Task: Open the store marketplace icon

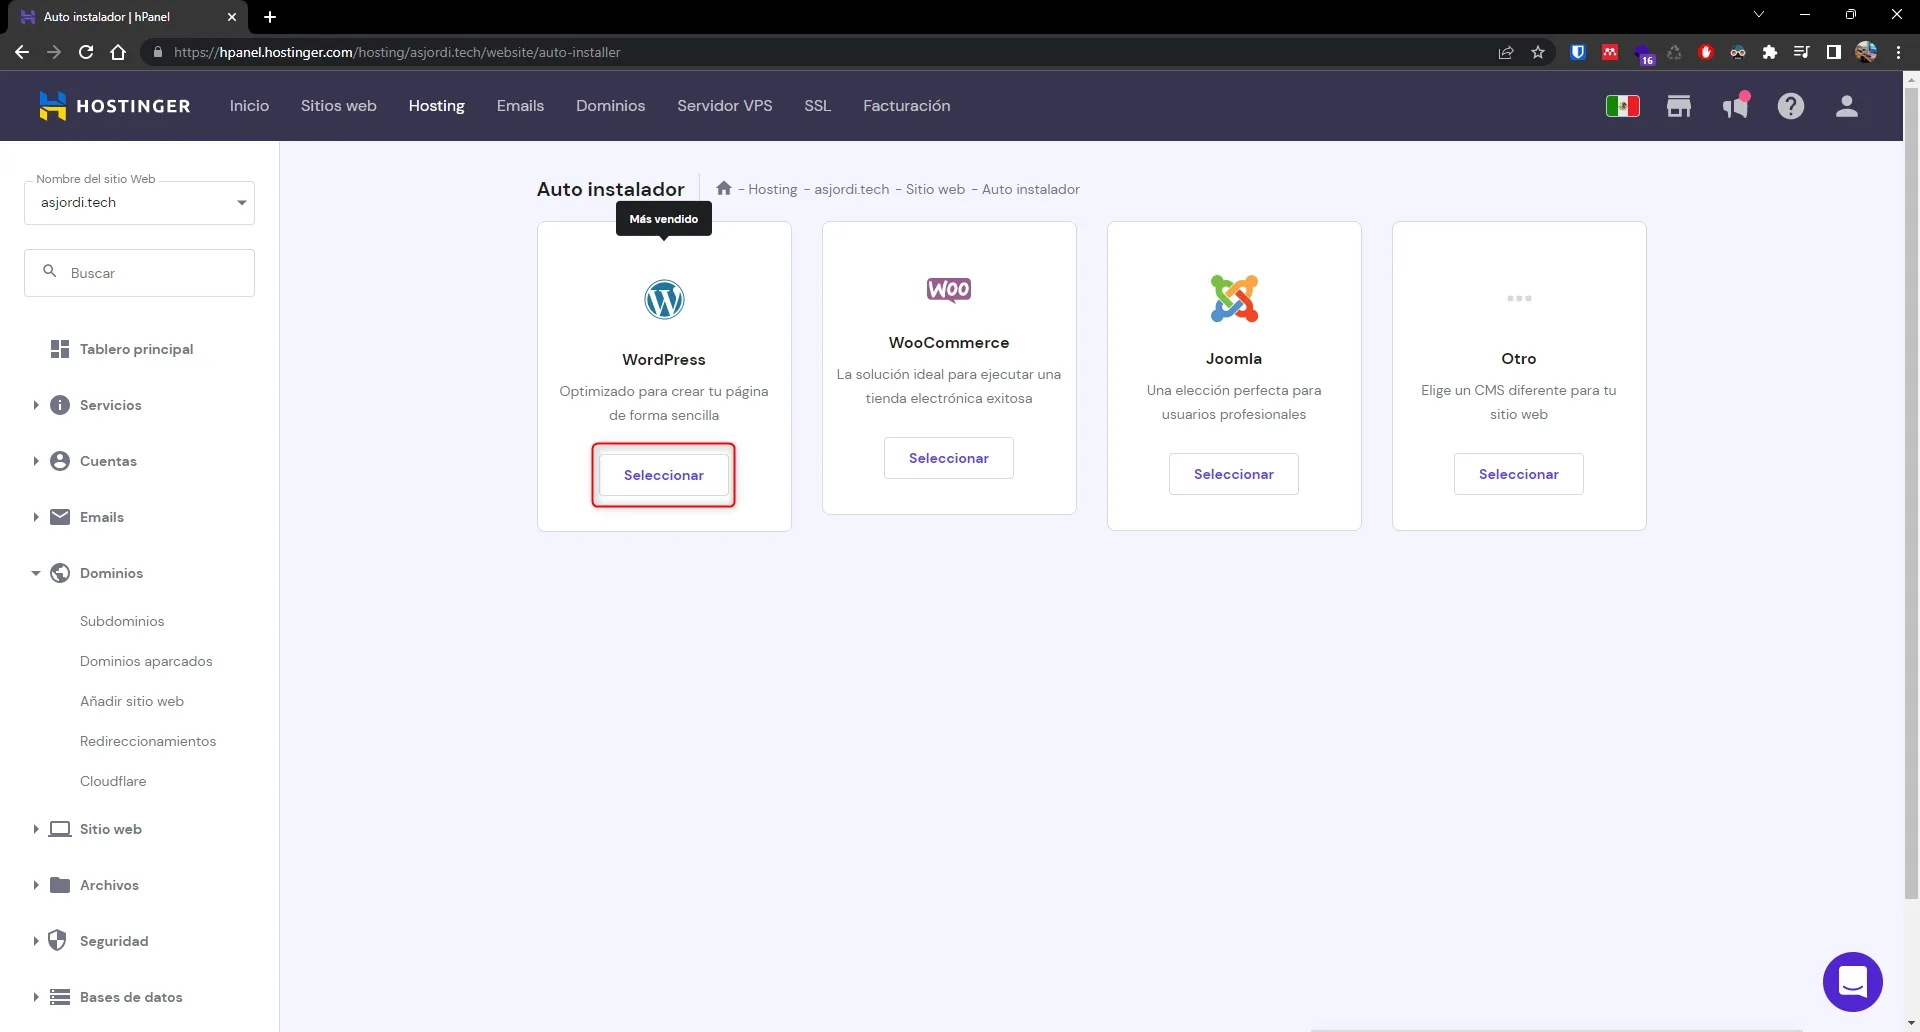Action: [x=1679, y=106]
